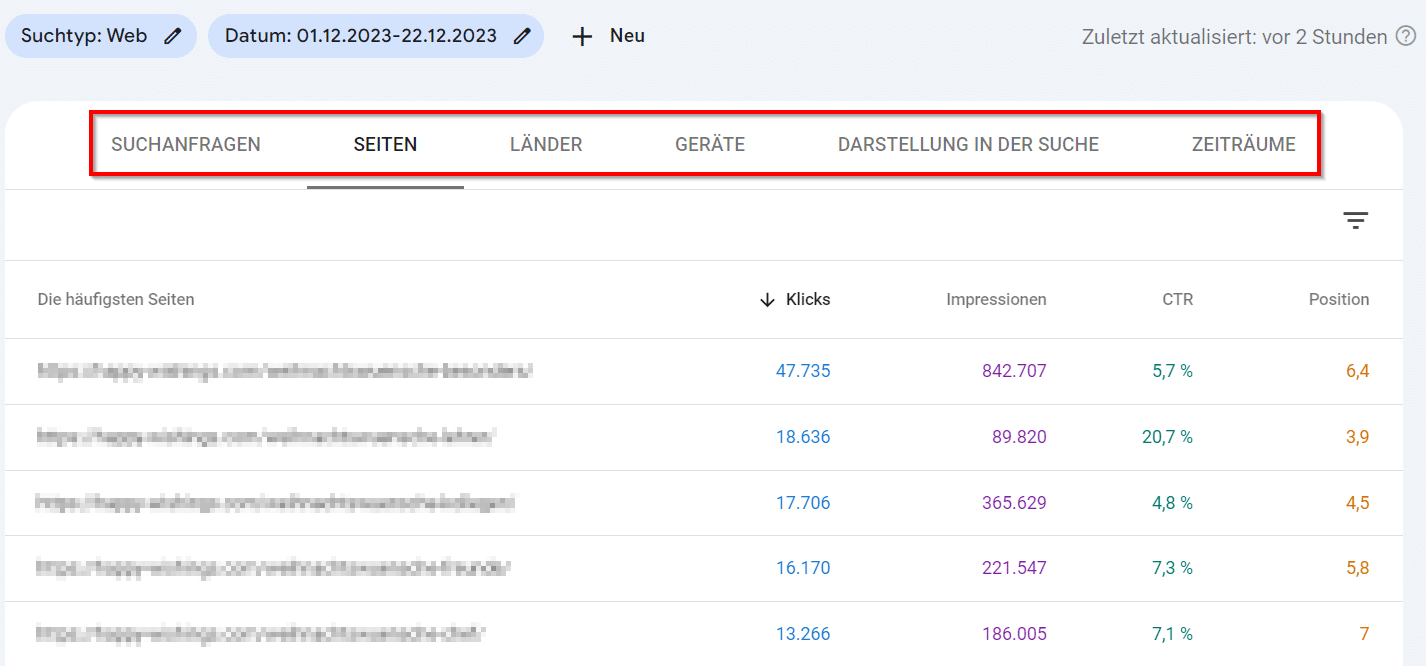Click the help question mark icon

point(1405,36)
